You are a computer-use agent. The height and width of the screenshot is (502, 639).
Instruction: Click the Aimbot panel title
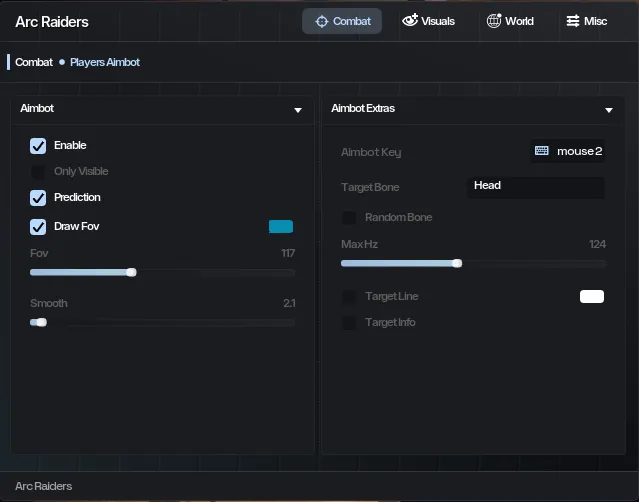pyautogui.click(x=37, y=108)
